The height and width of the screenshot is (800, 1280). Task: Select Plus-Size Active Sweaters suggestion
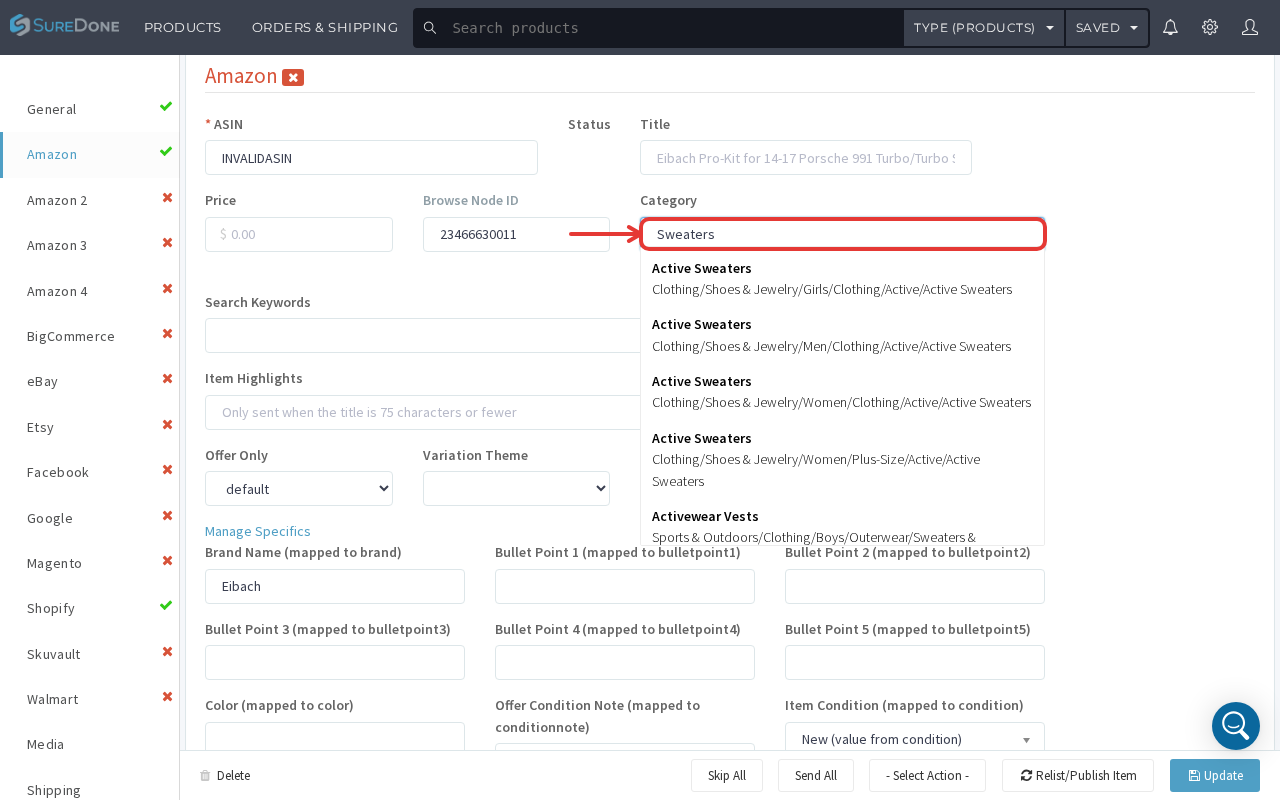[842, 460]
